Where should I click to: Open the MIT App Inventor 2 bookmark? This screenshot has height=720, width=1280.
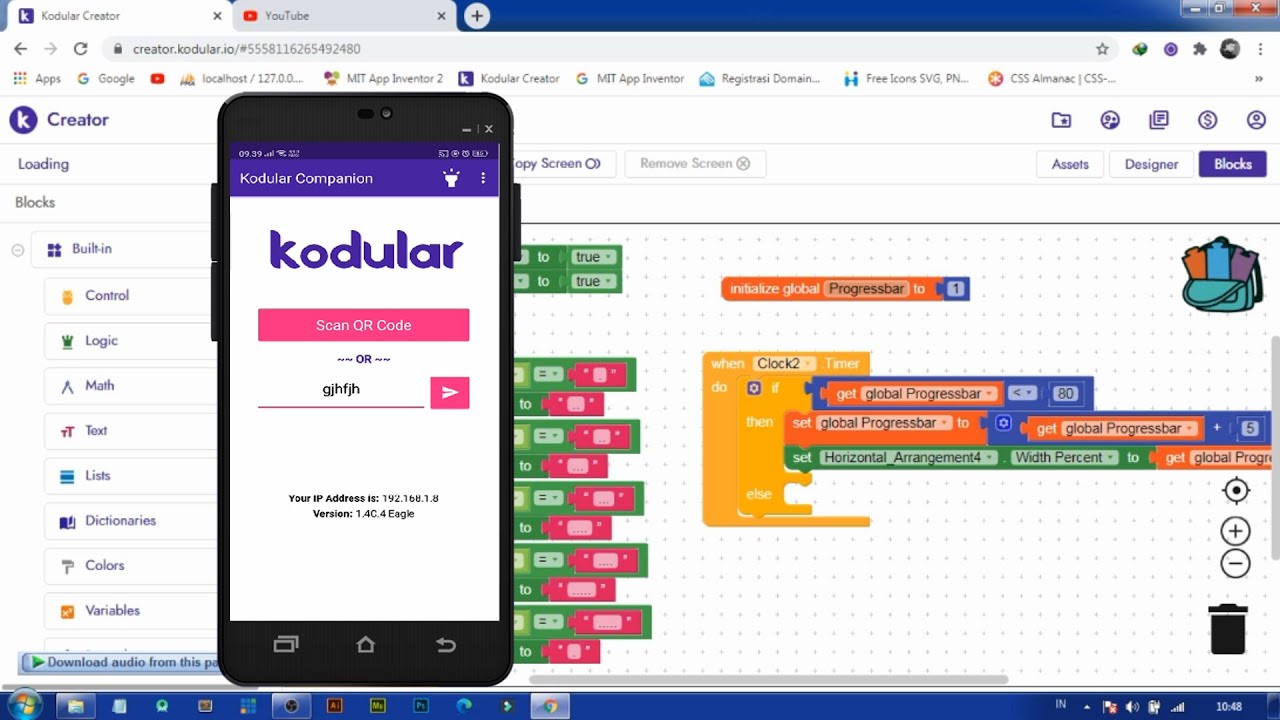click(384, 78)
